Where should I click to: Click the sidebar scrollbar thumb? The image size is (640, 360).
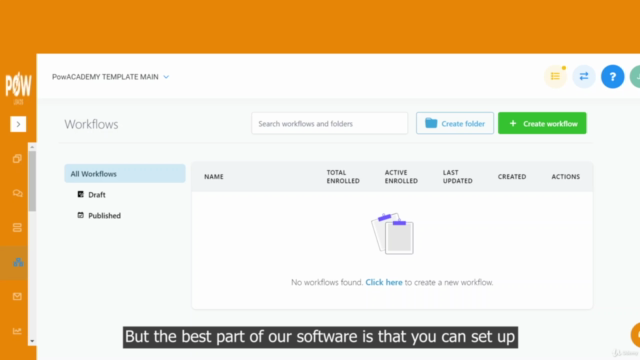[32, 181]
